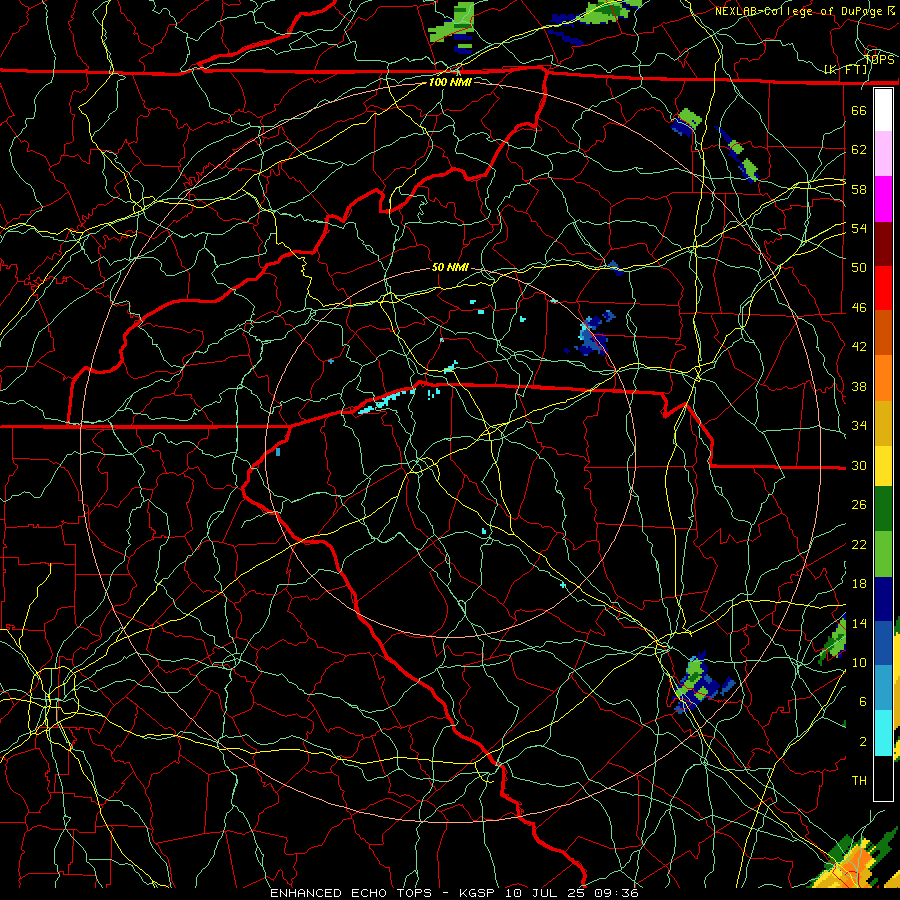Click the white swatch on the tops scale
This screenshot has width=900, height=900.
[883, 110]
